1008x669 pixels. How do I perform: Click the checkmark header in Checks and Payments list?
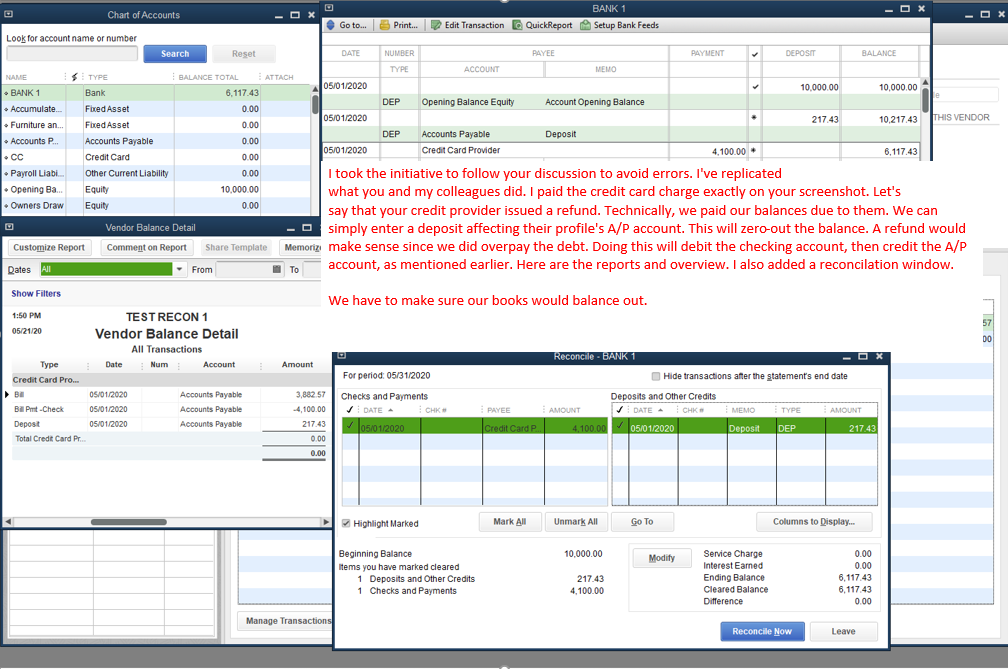[350, 410]
